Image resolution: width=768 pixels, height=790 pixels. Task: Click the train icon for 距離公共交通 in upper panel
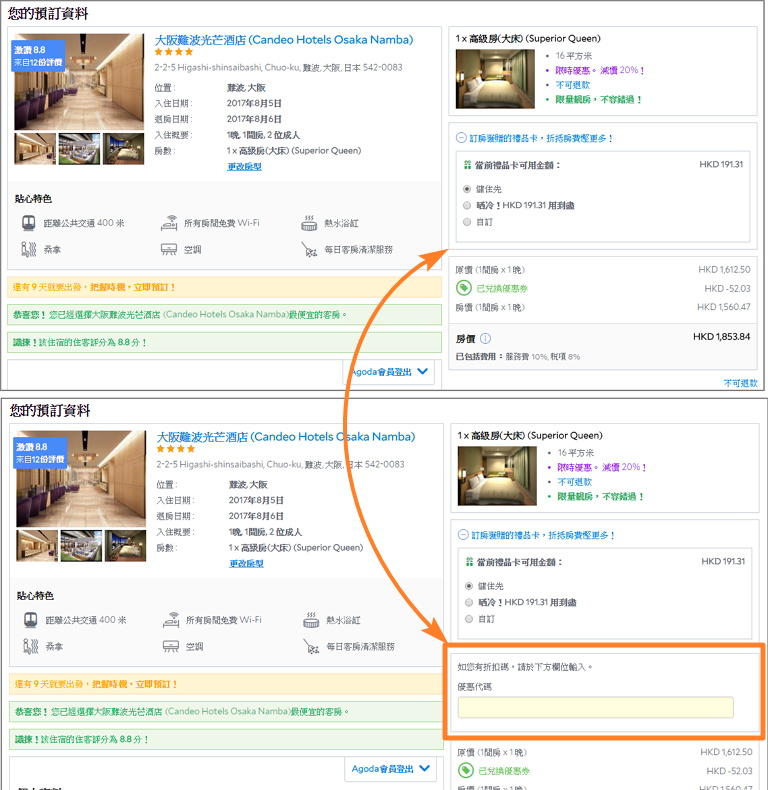[28, 224]
